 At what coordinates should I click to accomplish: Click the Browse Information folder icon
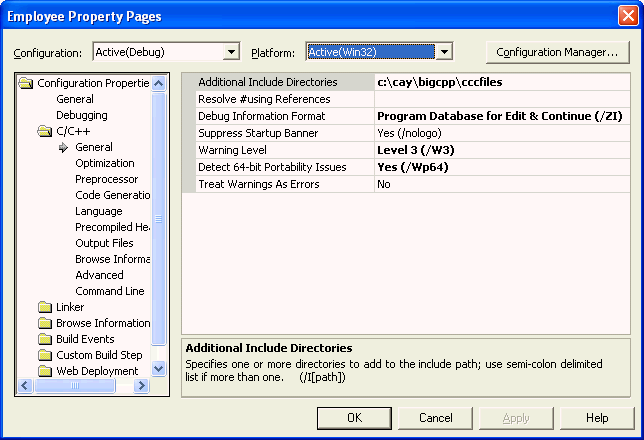click(x=44, y=323)
